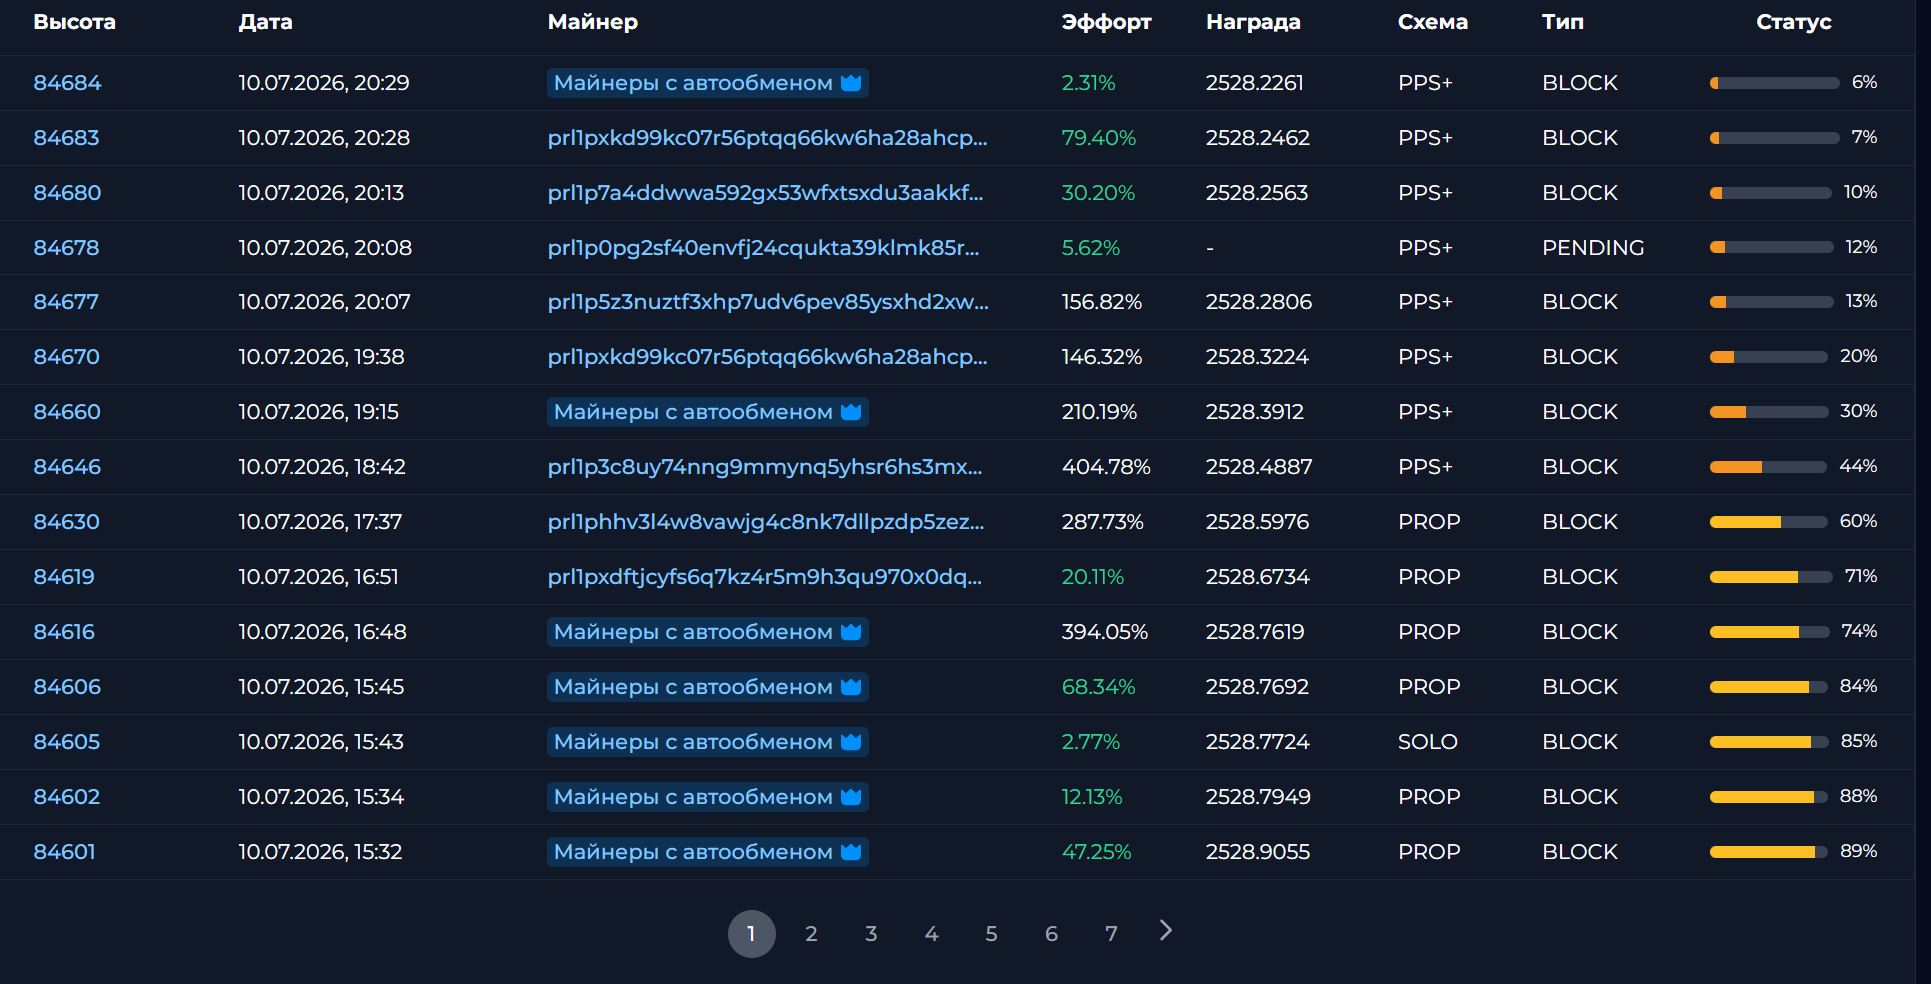Screen dimensions: 1931x984
Task: Click crown icon in block 84602 row
Action: click(x=851, y=797)
